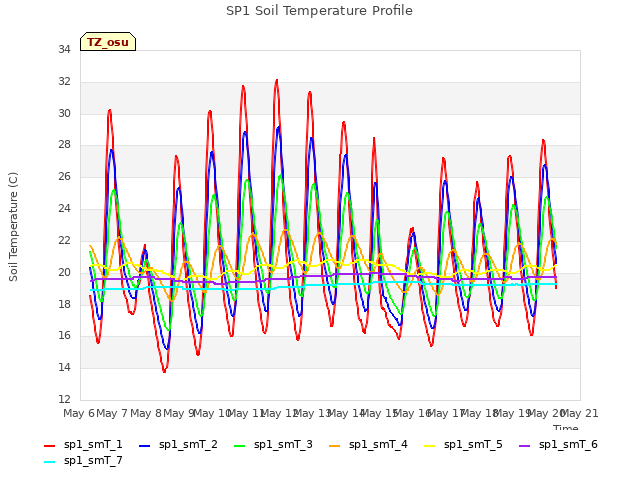Click the May 6 x-axis tick label
Viewport: 640px width, 480px height.
(79, 413)
